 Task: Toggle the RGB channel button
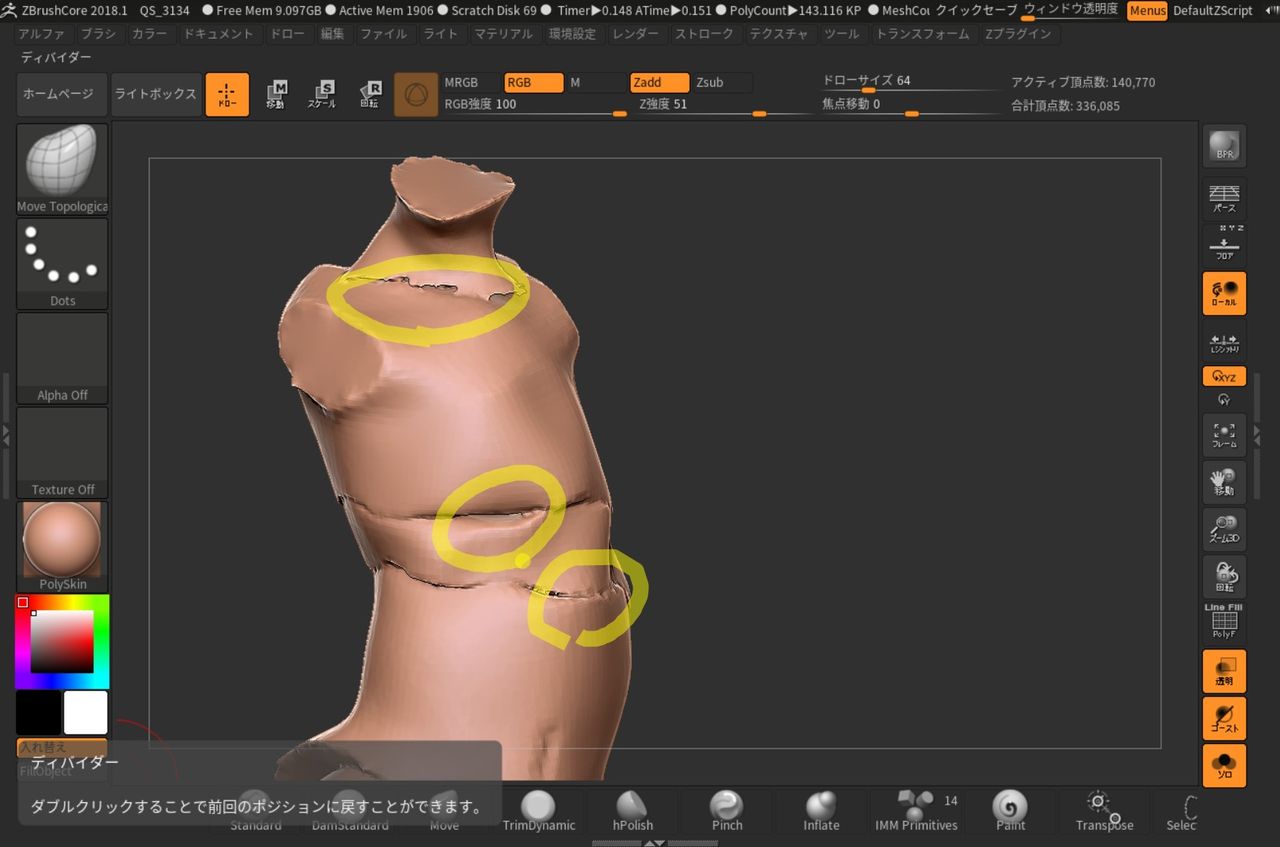[533, 82]
